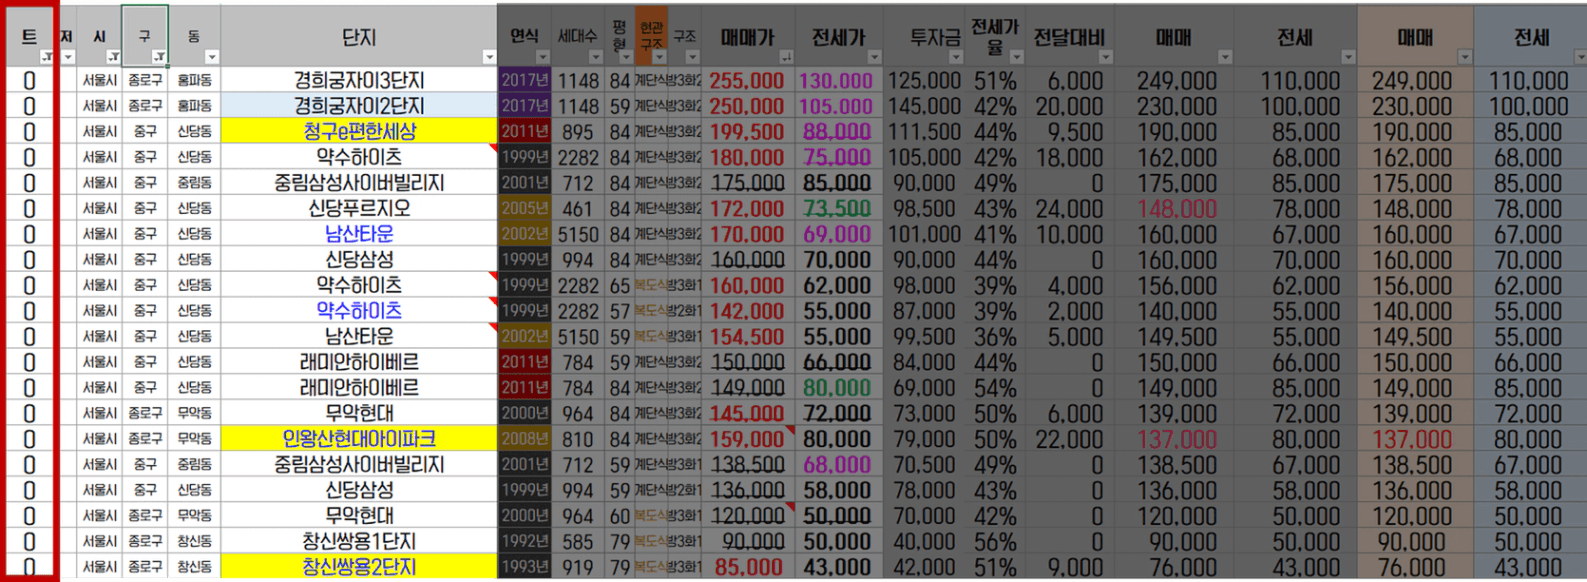Select the 180,000 sale price cell
The height and width of the screenshot is (582, 1587).
[749, 157]
